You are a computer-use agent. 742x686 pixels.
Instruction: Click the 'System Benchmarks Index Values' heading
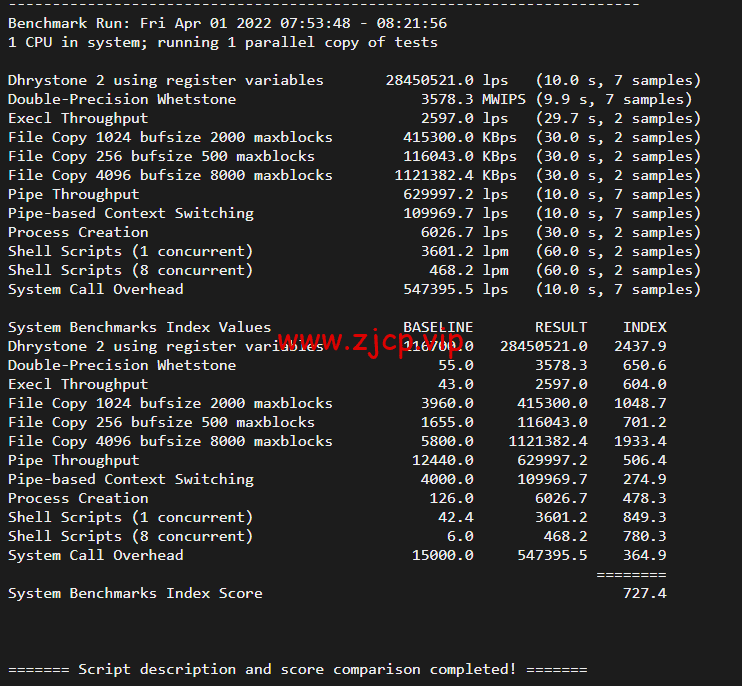click(140, 327)
